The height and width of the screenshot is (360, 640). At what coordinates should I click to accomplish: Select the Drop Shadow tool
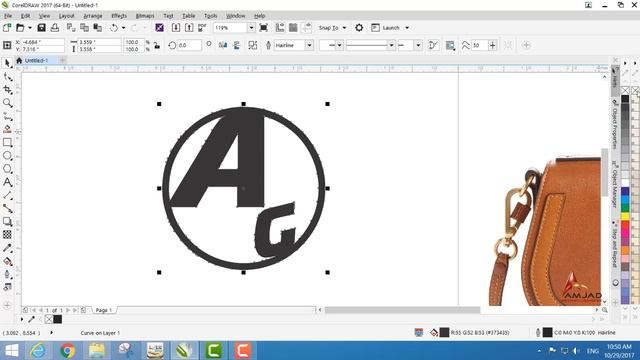click(7, 222)
